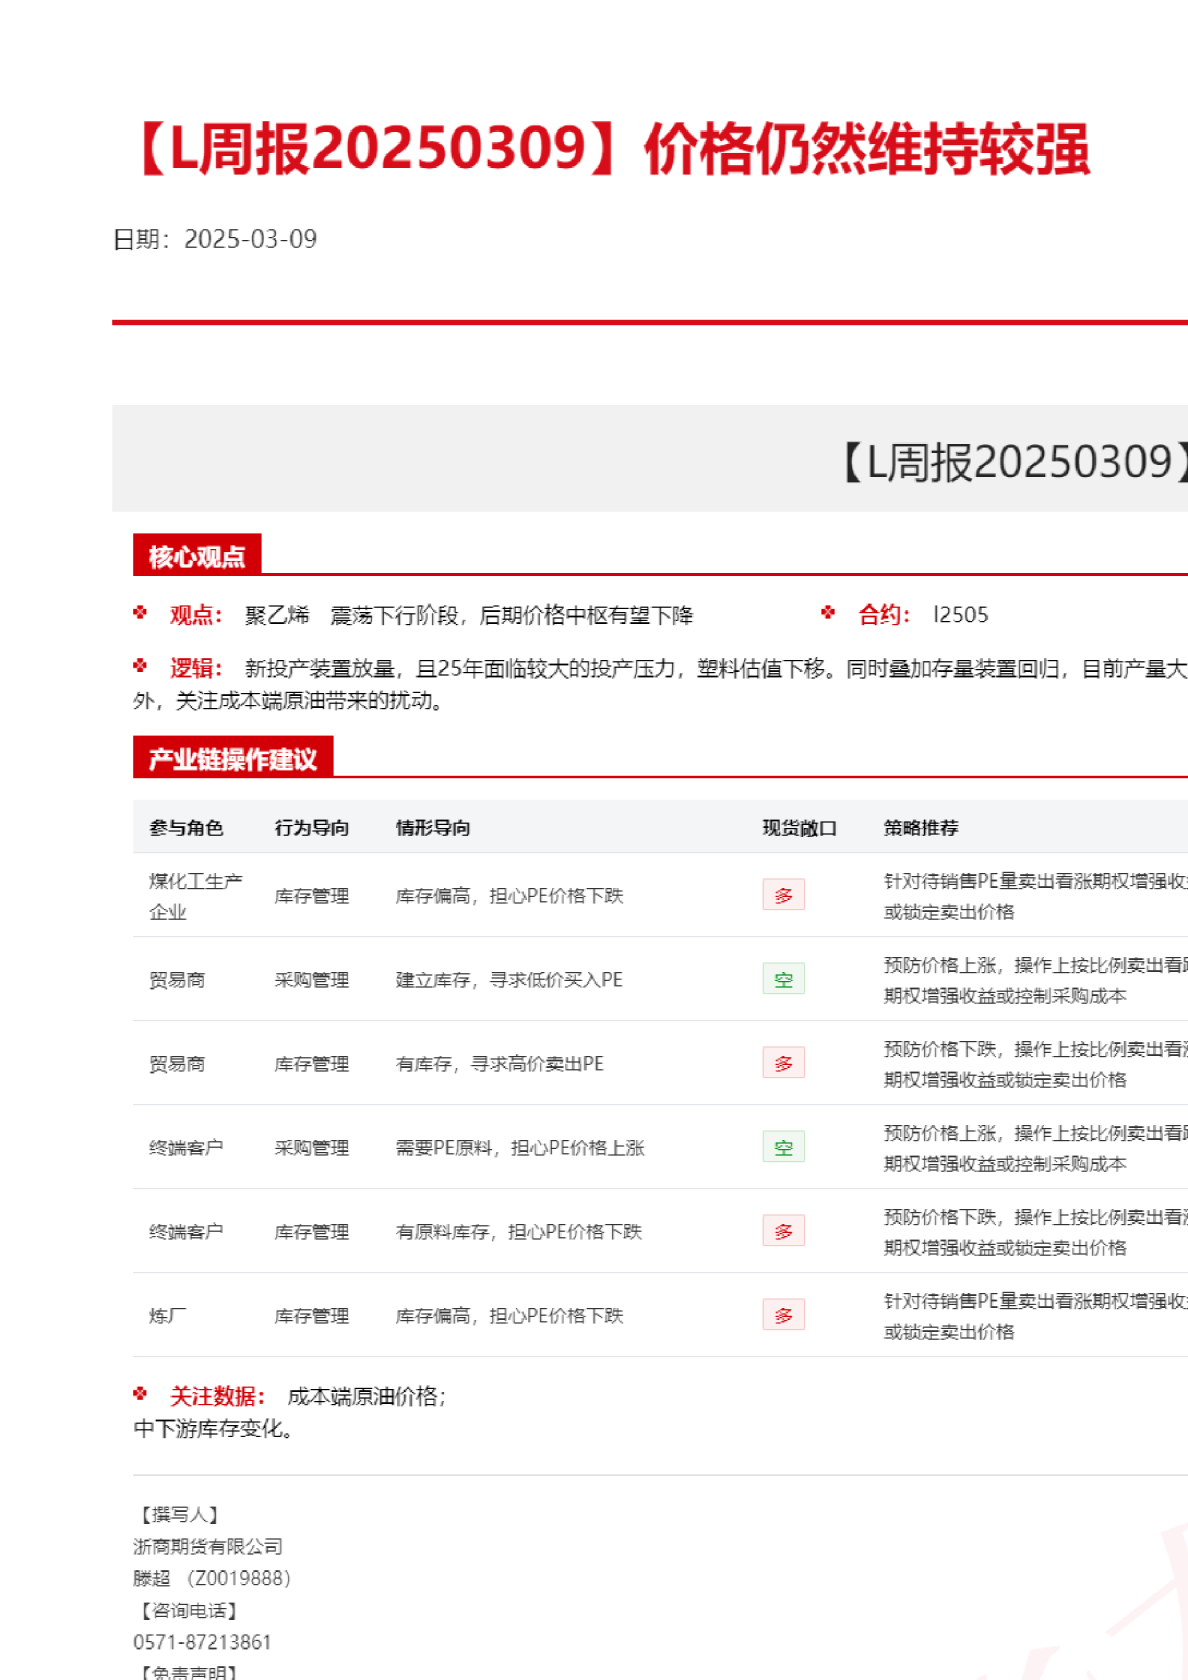
Task: Click the date text 2025-03-09
Action: coord(250,239)
